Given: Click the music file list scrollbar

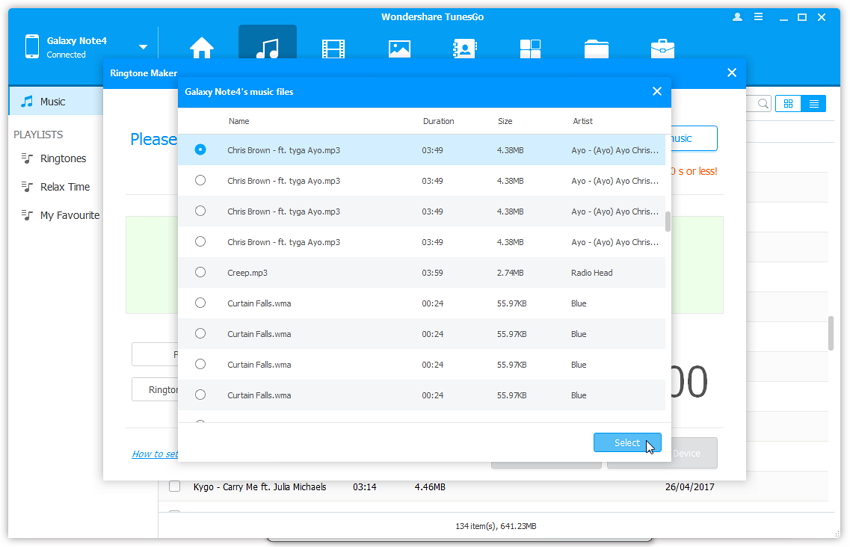Looking at the screenshot, I should tap(668, 221).
